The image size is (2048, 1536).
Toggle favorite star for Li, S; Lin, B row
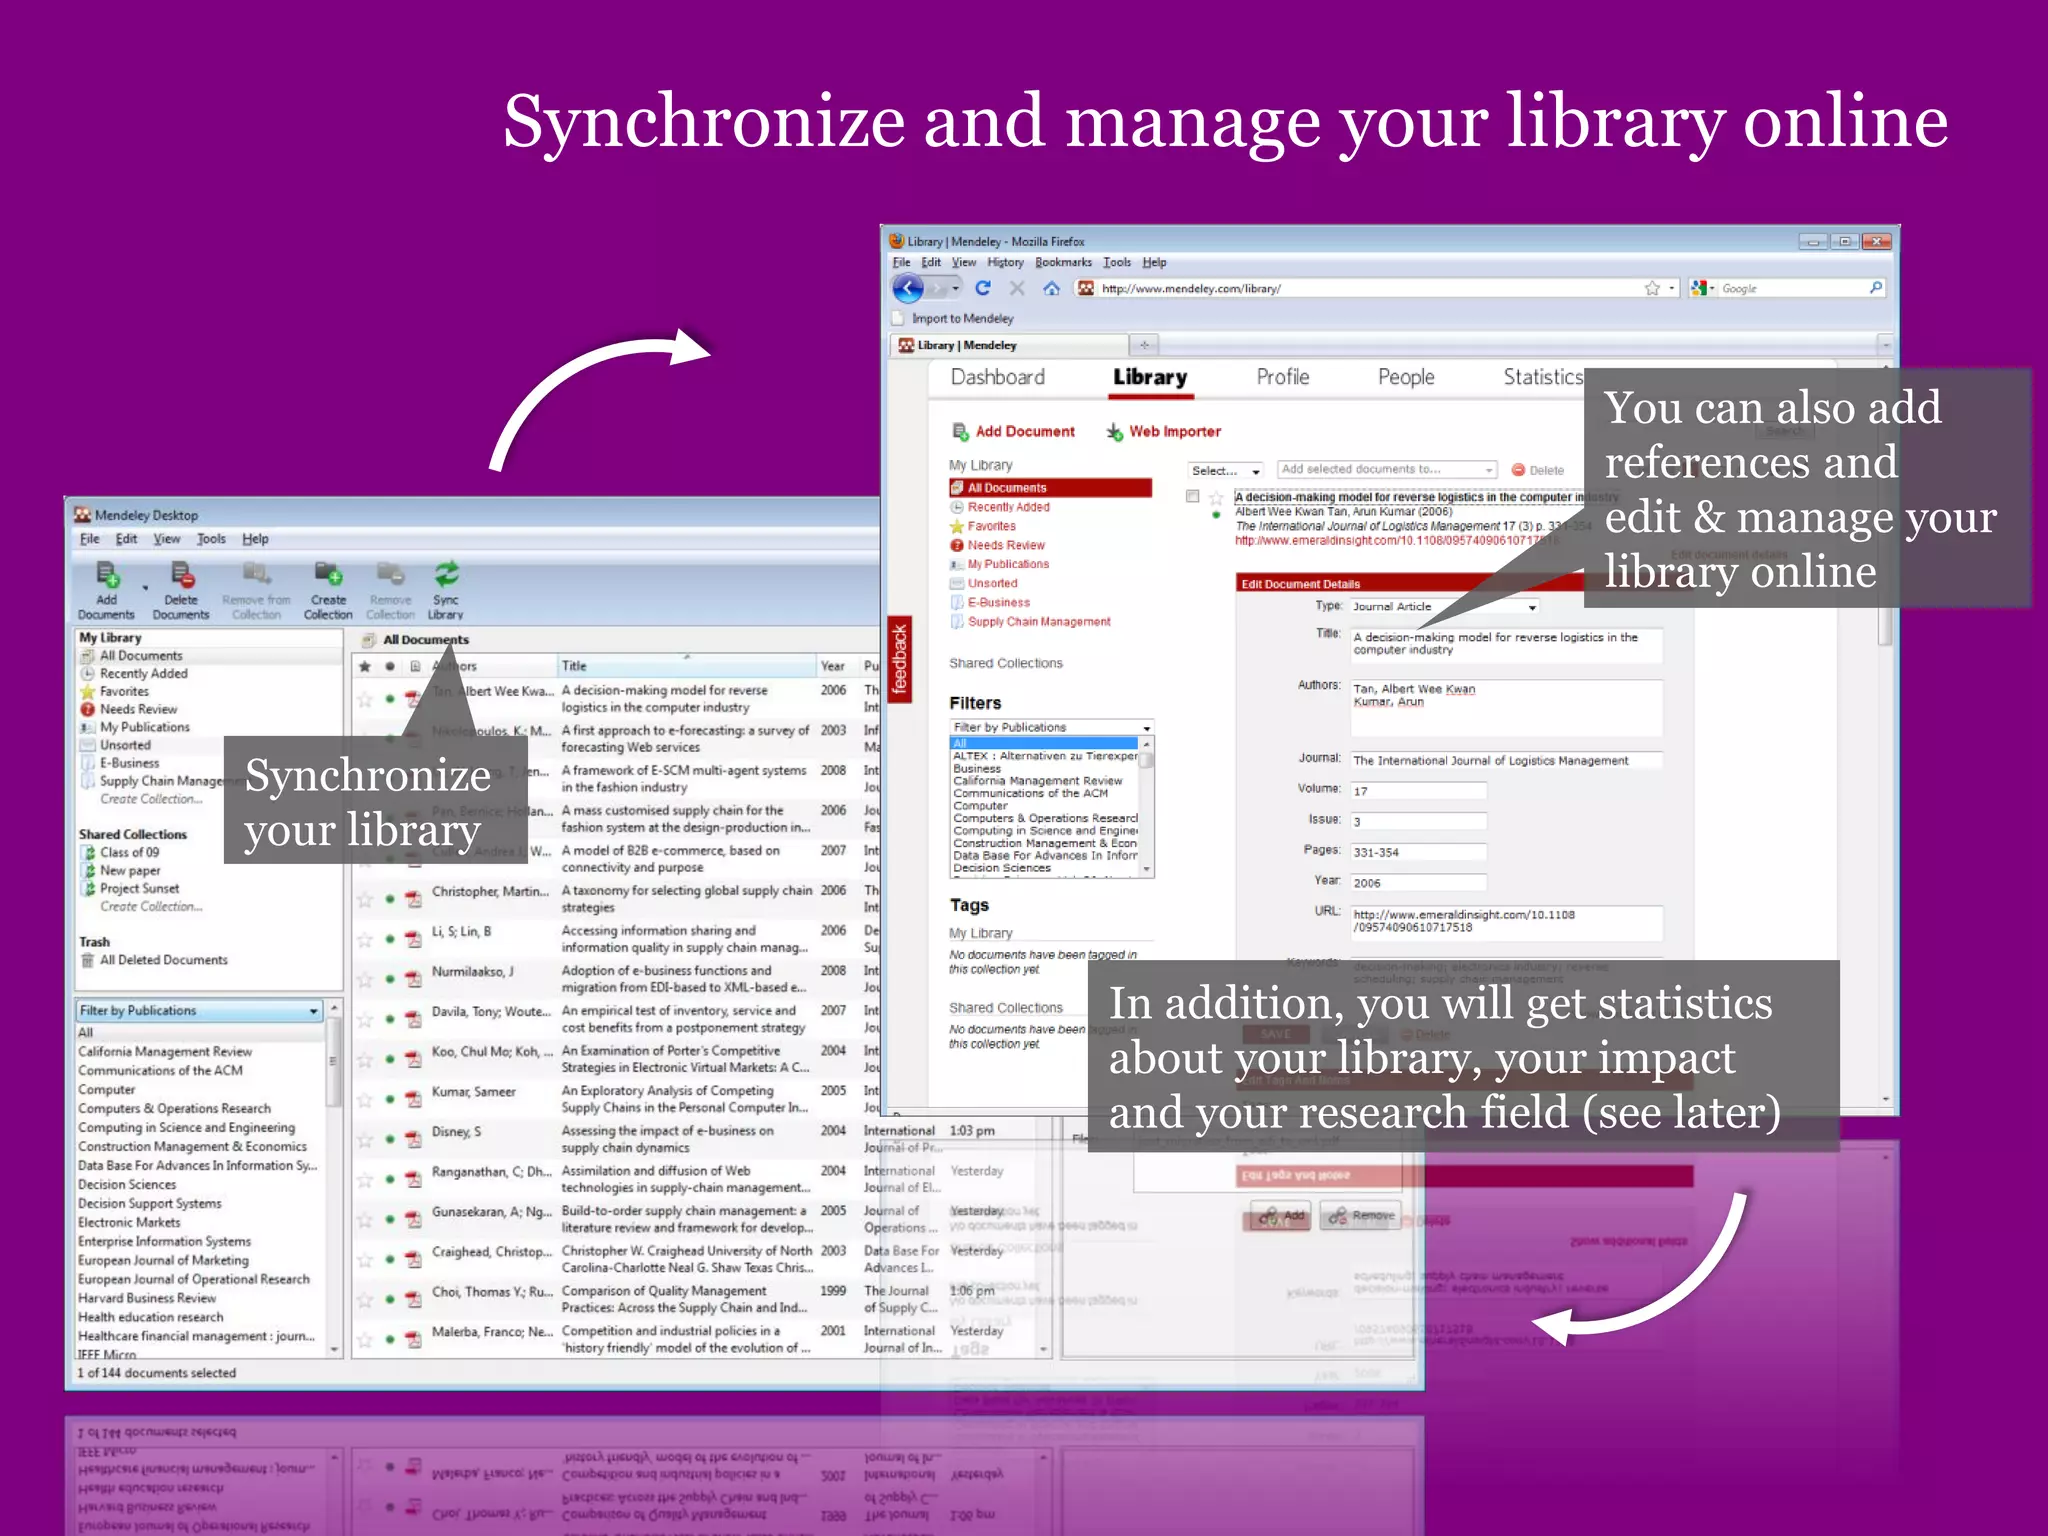tap(365, 939)
